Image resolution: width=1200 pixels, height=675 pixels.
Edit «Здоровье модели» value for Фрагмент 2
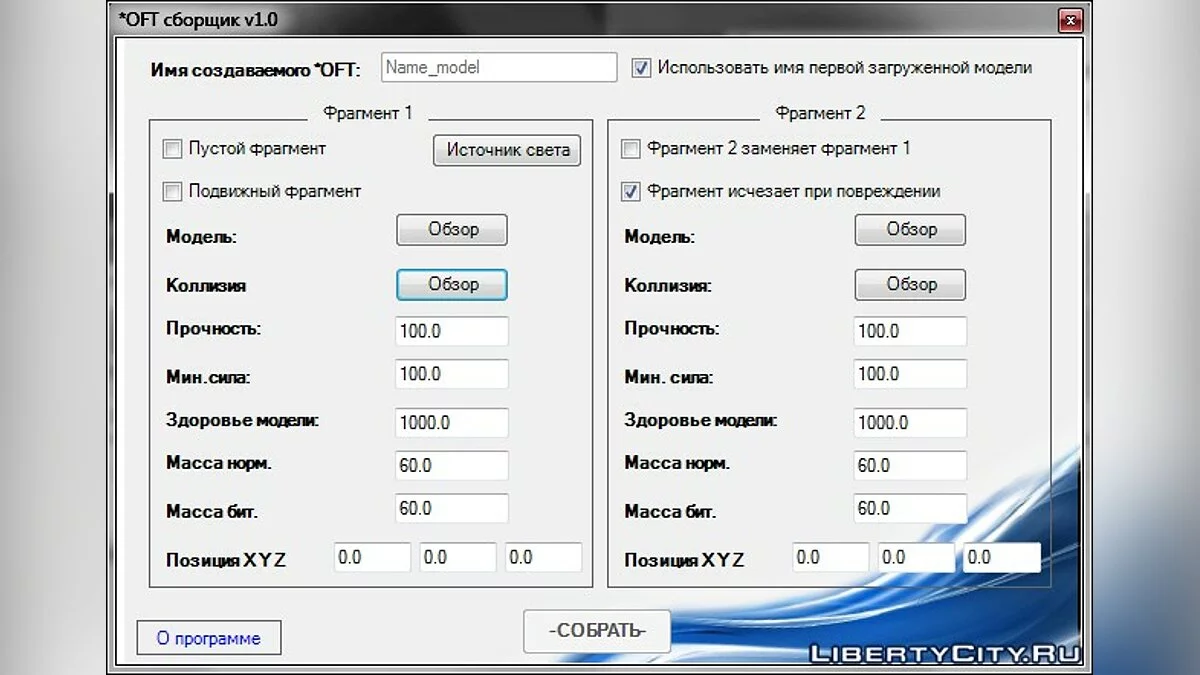[x=909, y=422]
